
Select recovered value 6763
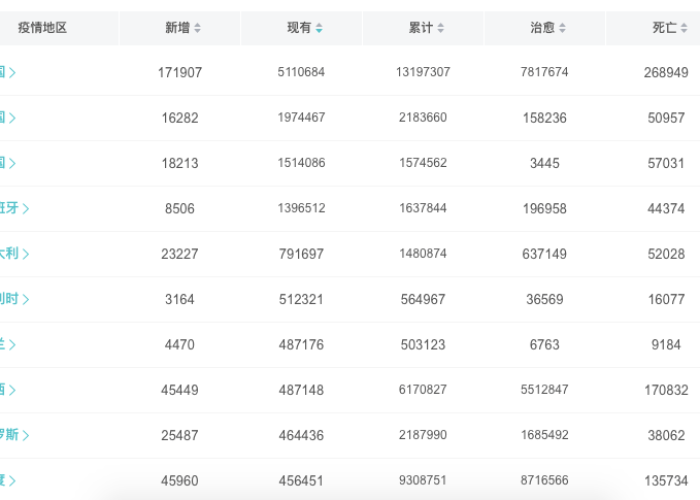[545, 345]
